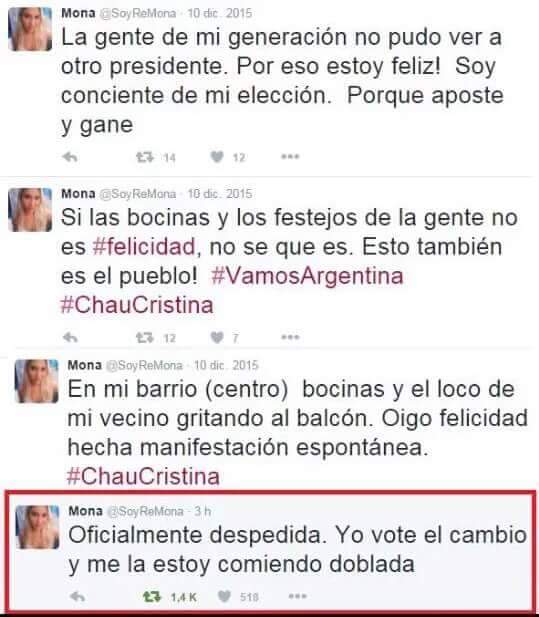Retweet the tweet with 12 retweets
Screen dimensions: 539x617
pos(144,338)
